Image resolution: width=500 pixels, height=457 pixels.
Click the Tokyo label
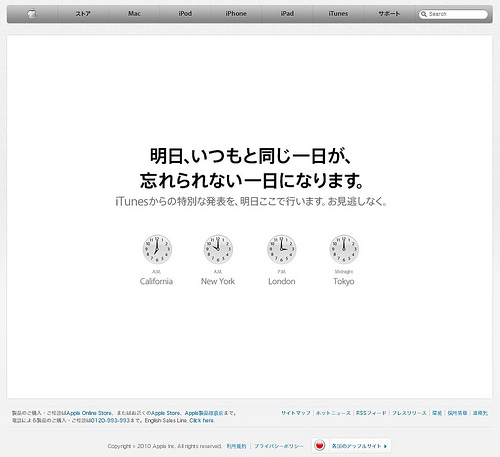pos(344,282)
